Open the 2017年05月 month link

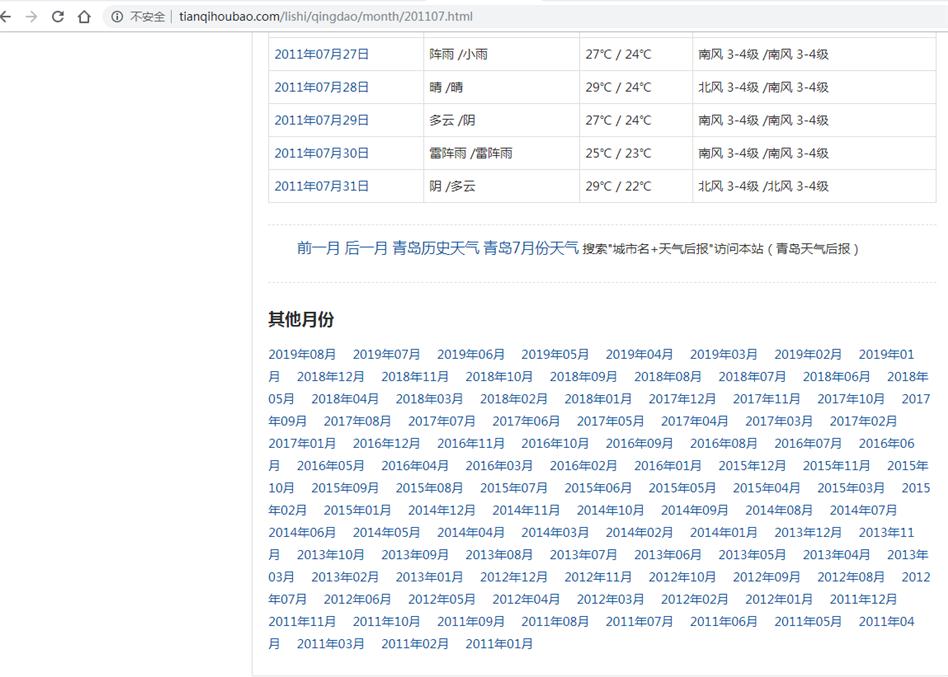[611, 421]
